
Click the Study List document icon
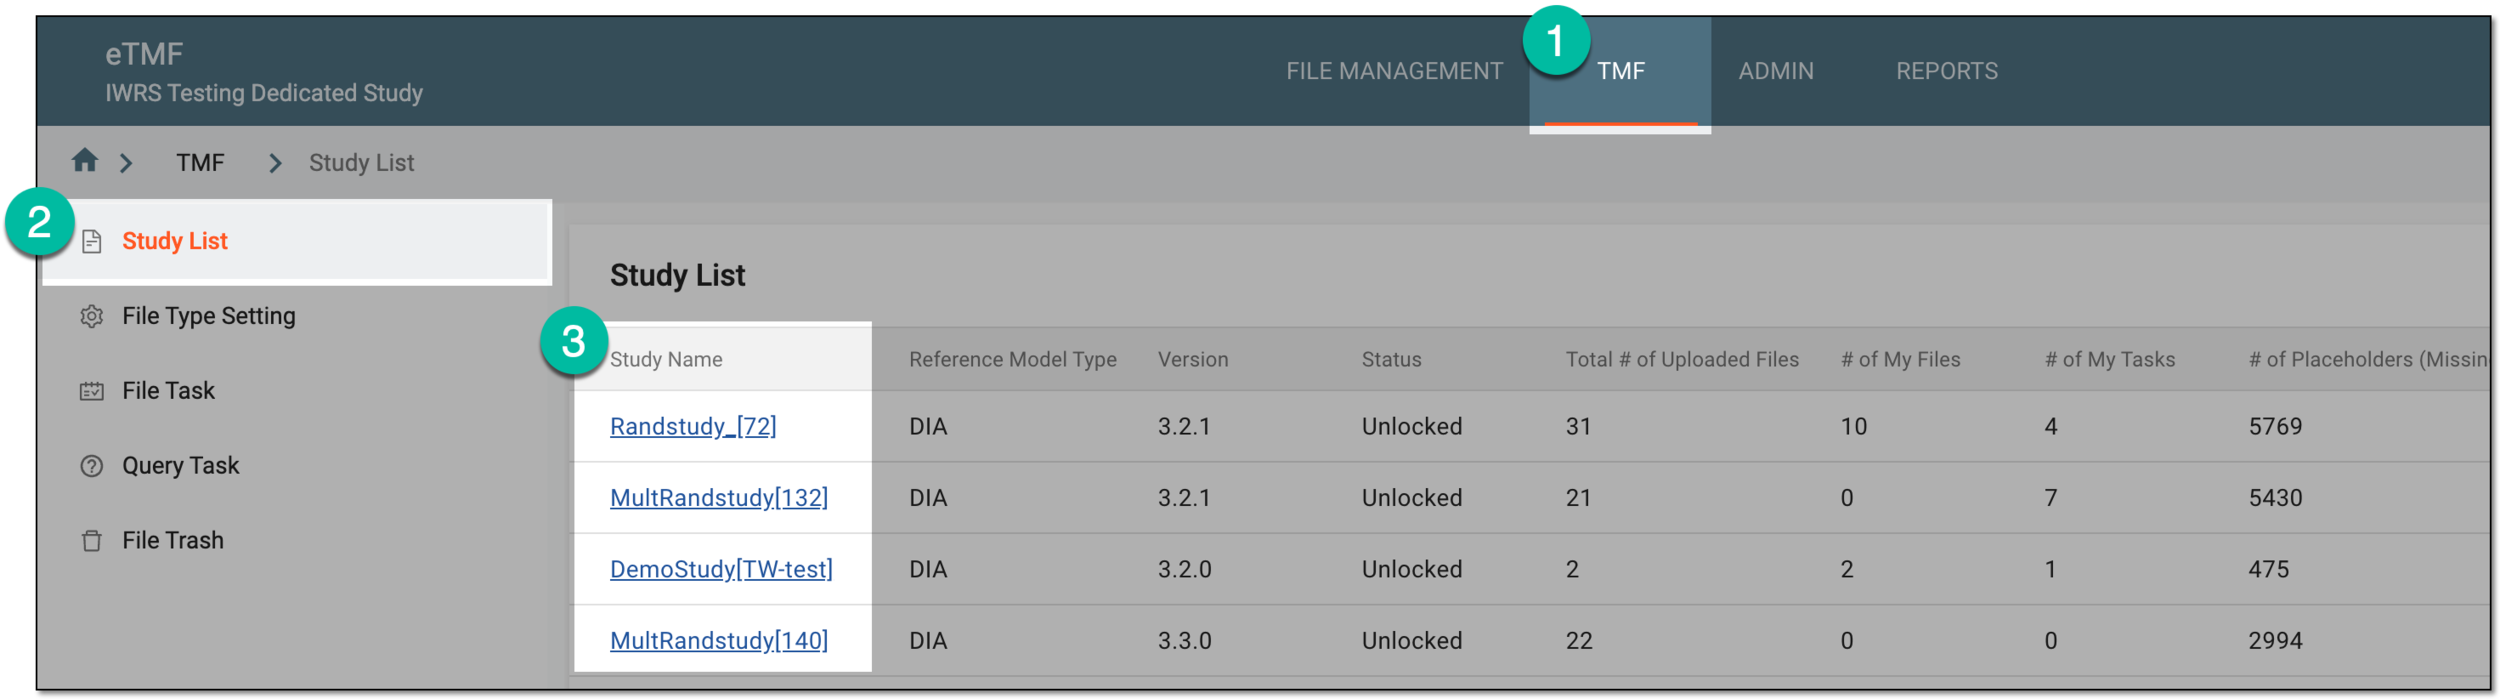click(x=92, y=241)
